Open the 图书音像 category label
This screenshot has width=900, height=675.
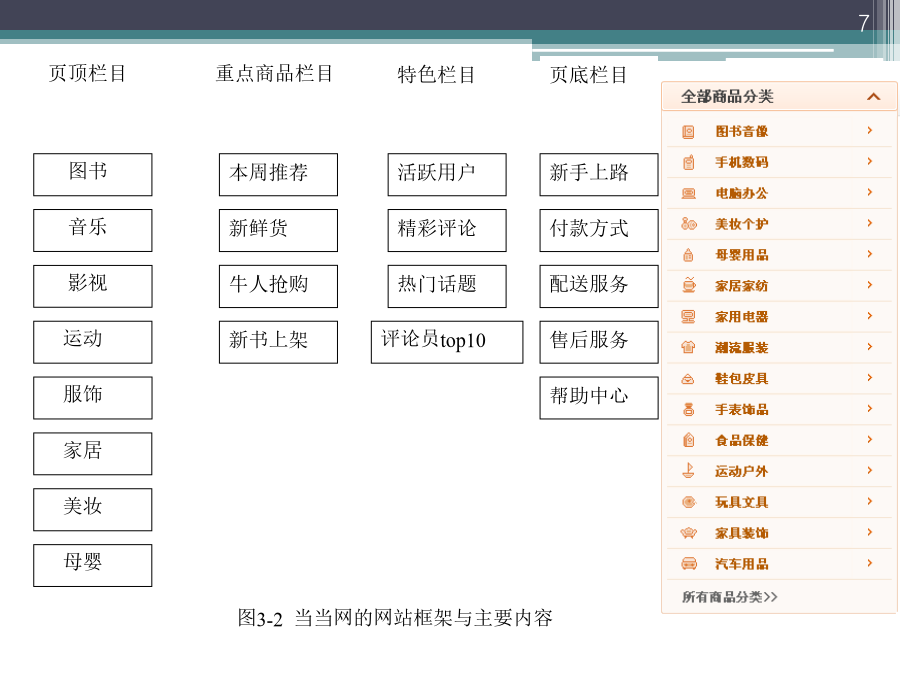(x=742, y=131)
